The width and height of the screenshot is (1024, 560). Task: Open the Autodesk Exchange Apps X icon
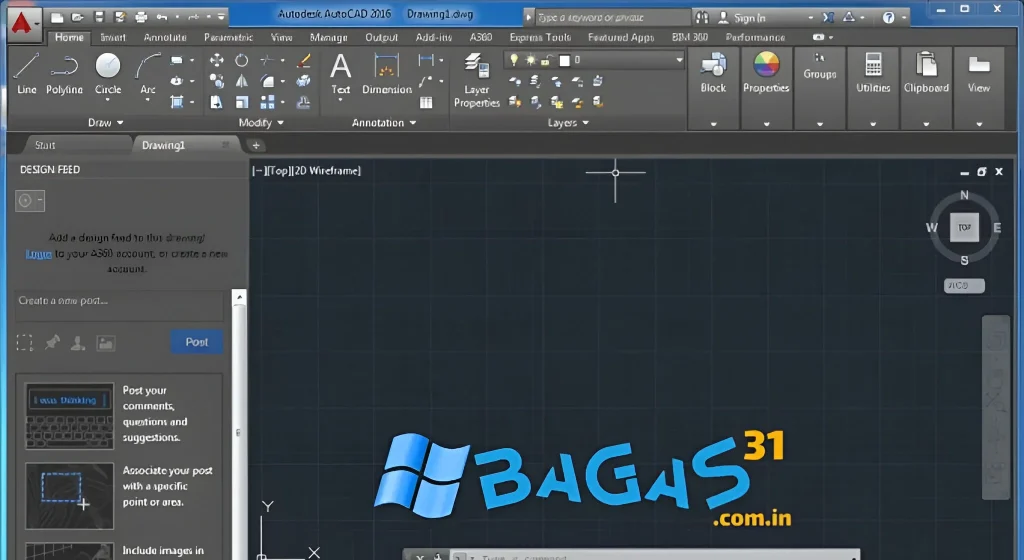(828, 18)
